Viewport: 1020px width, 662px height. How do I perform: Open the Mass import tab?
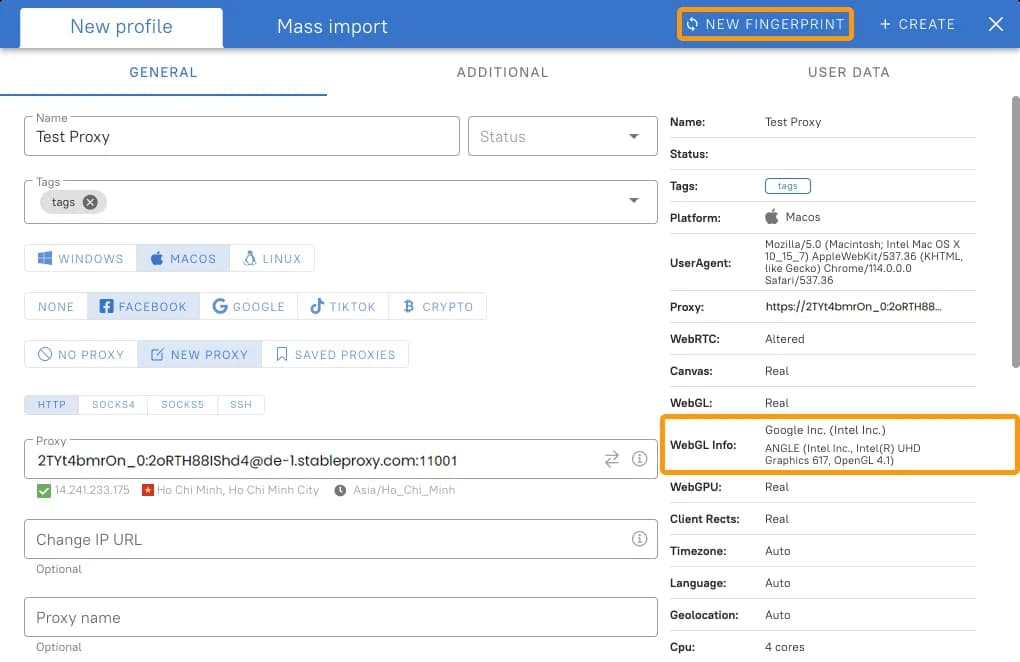click(332, 26)
